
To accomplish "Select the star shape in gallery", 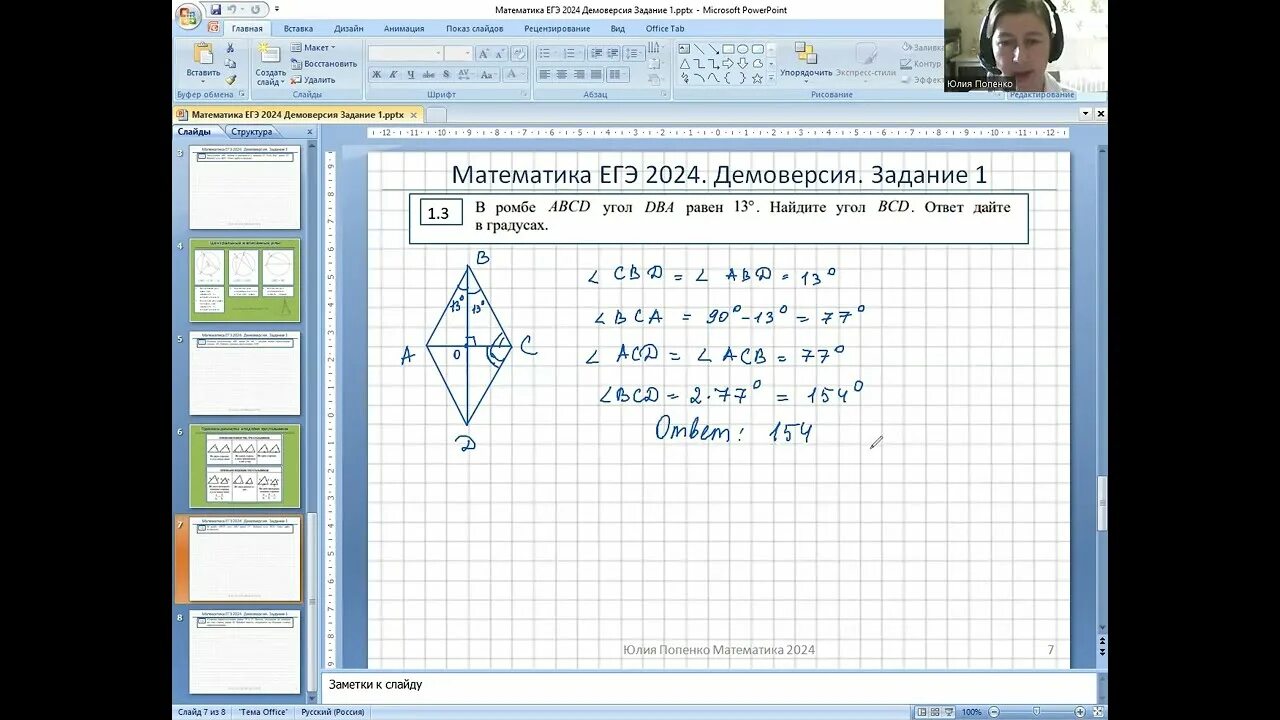I will click(757, 78).
